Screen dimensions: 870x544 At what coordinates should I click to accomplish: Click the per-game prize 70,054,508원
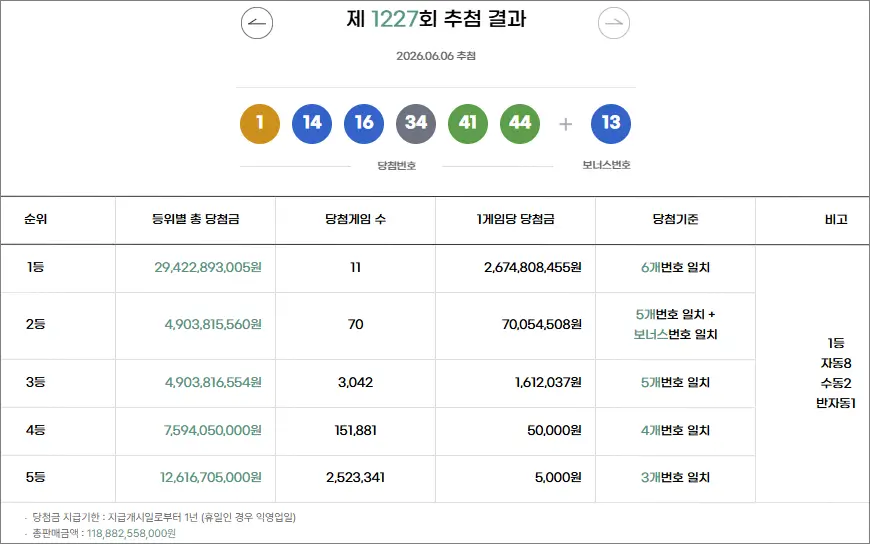point(542,324)
